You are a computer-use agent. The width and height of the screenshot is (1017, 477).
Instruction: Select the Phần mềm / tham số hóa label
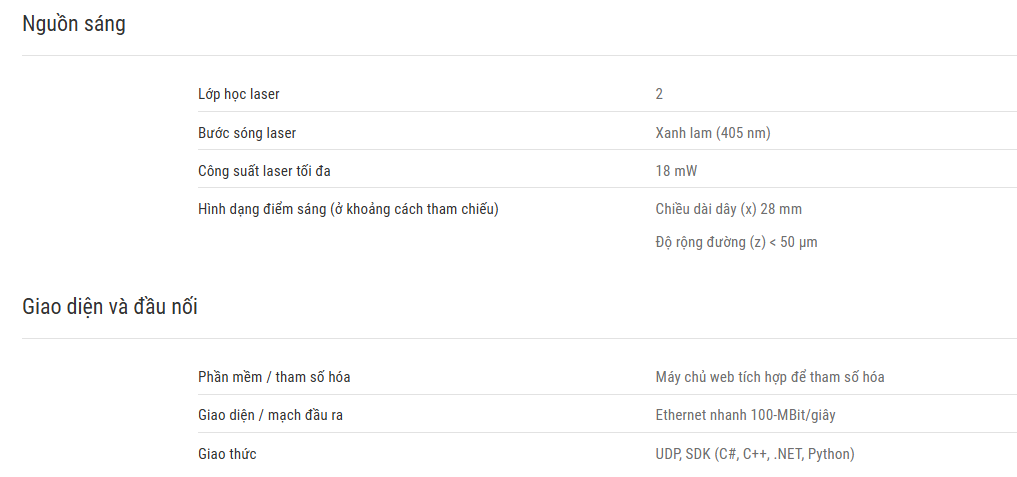(x=274, y=377)
